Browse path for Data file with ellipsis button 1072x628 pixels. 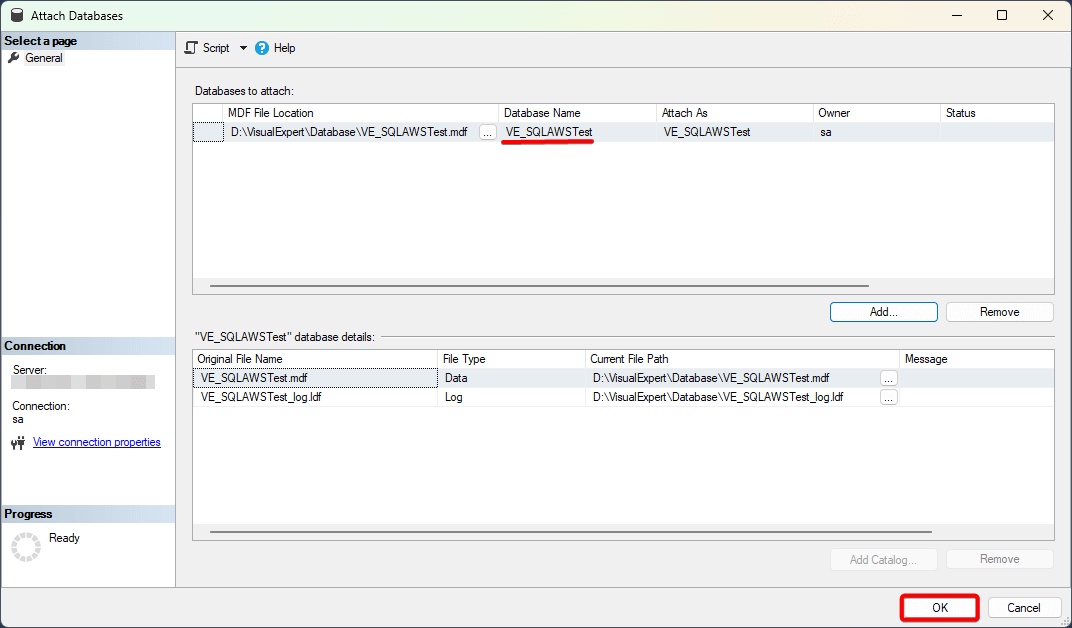click(889, 379)
